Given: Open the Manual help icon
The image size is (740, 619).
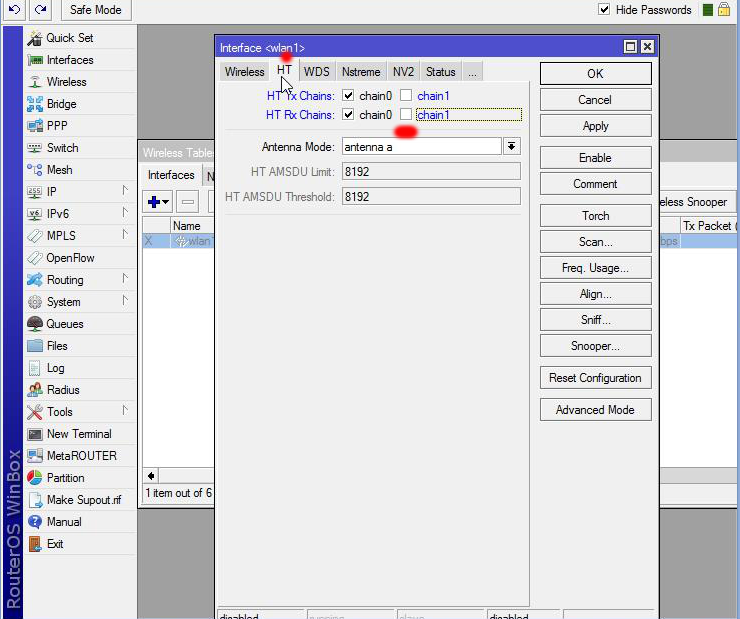Looking at the screenshot, I should coord(35,522).
